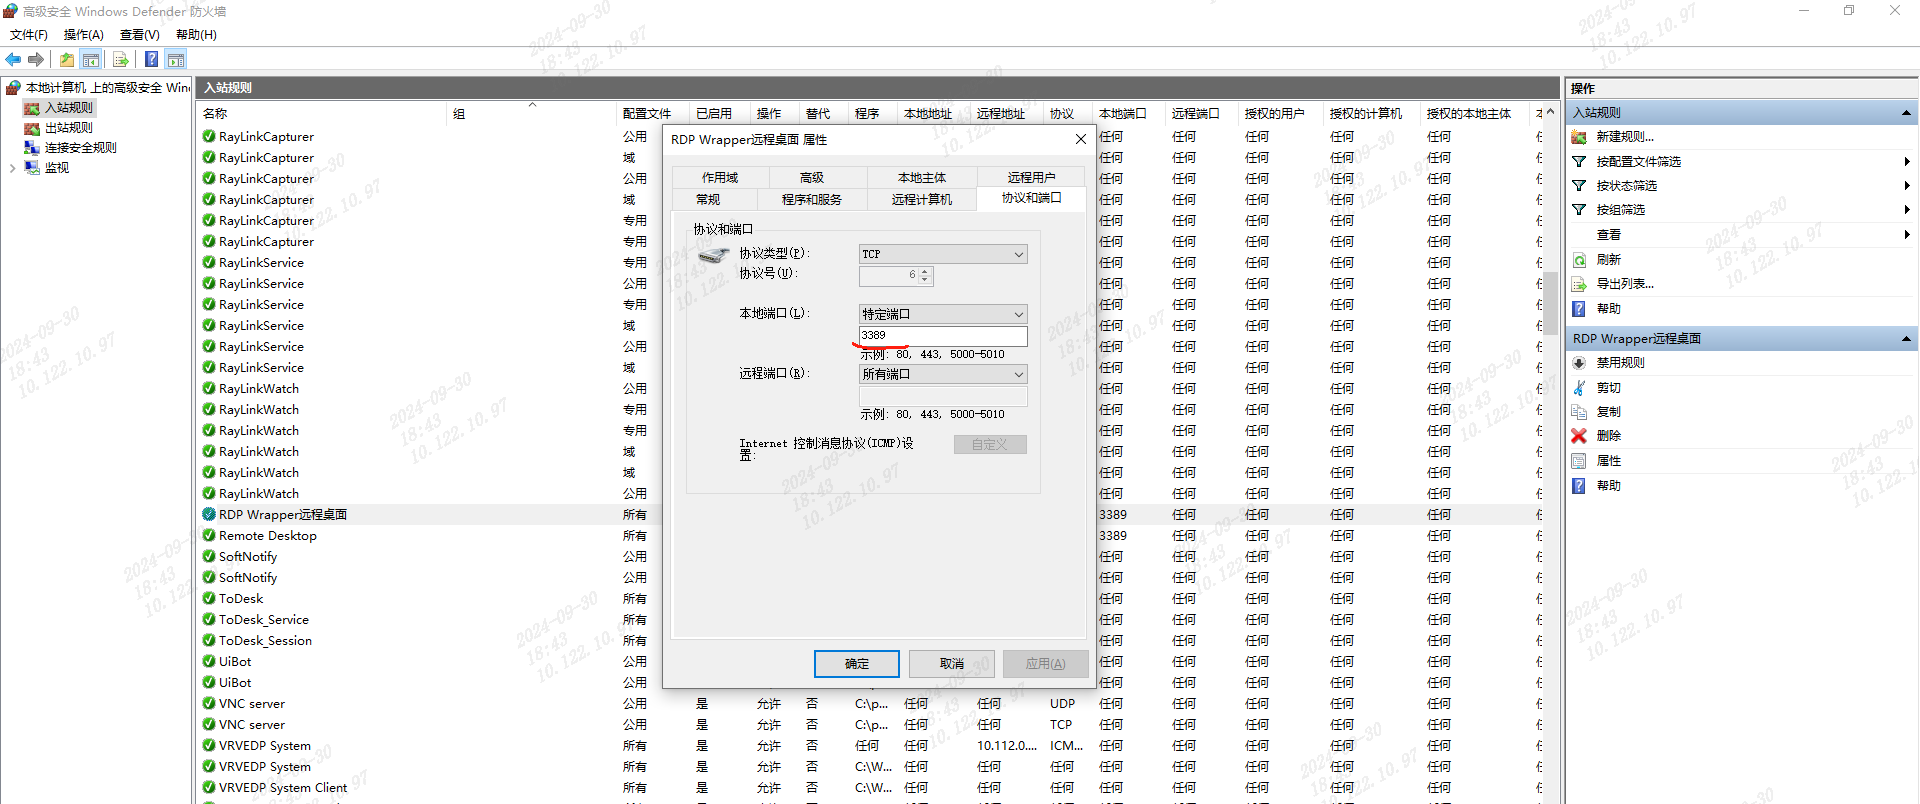Switch to the 高级 tab
The image size is (1920, 804).
coord(812,178)
